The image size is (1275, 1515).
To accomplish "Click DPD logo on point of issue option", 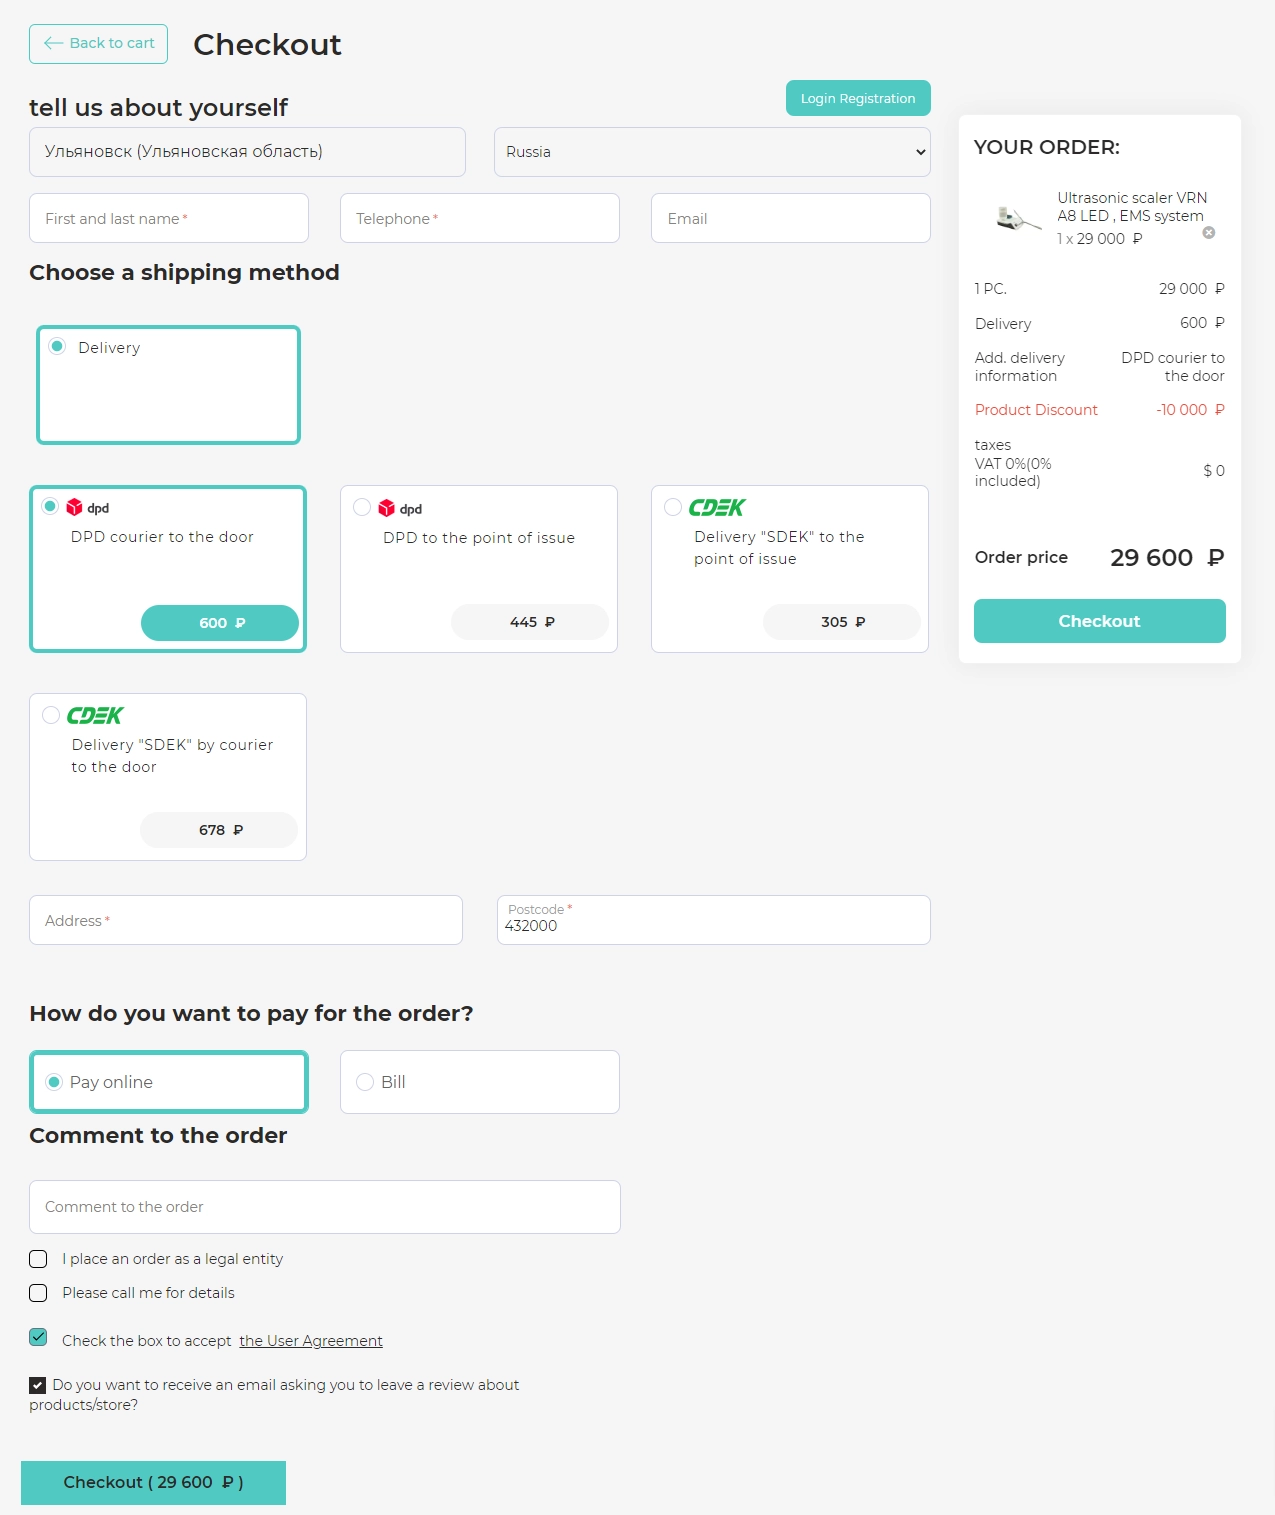I will click(x=400, y=509).
